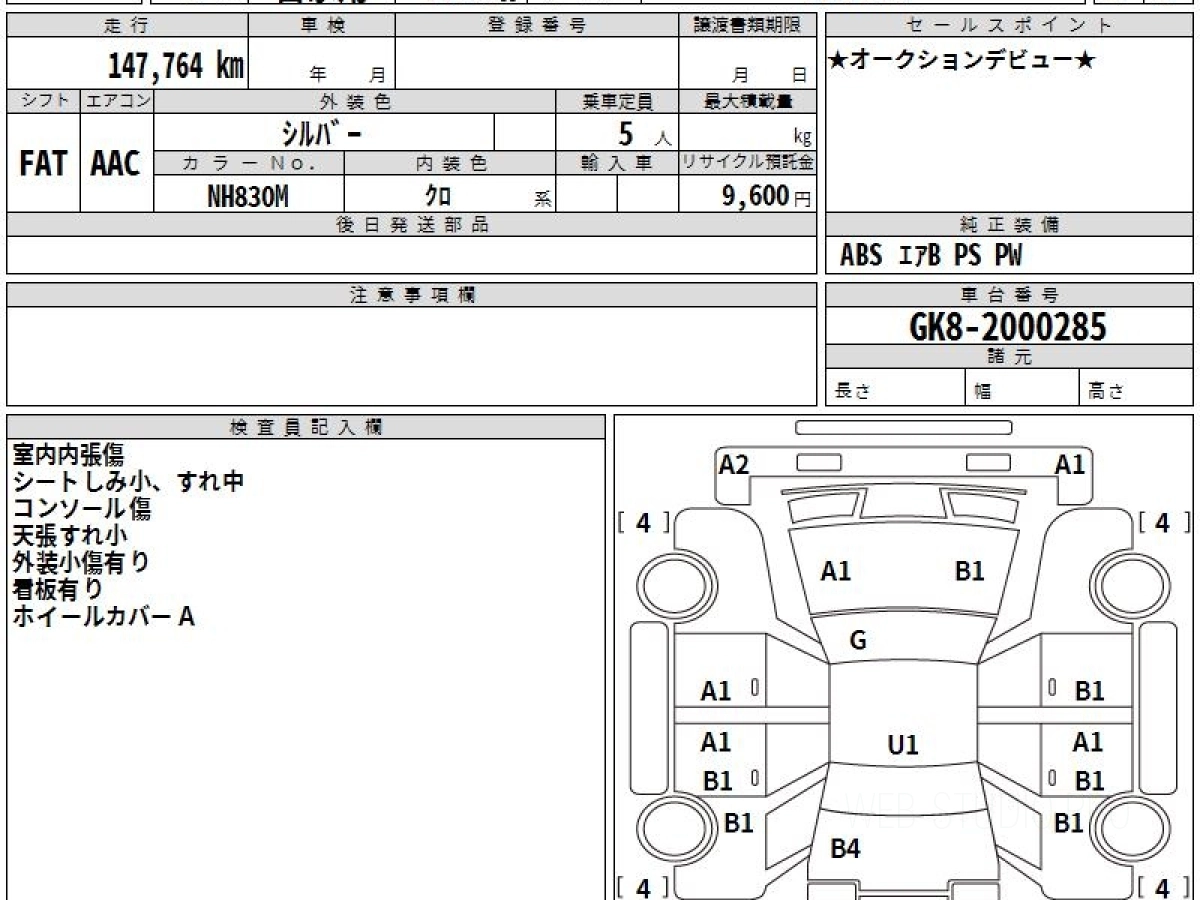The height and width of the screenshot is (900, 1200).
Task: Click the FAT shift type value
Action: 43,164
